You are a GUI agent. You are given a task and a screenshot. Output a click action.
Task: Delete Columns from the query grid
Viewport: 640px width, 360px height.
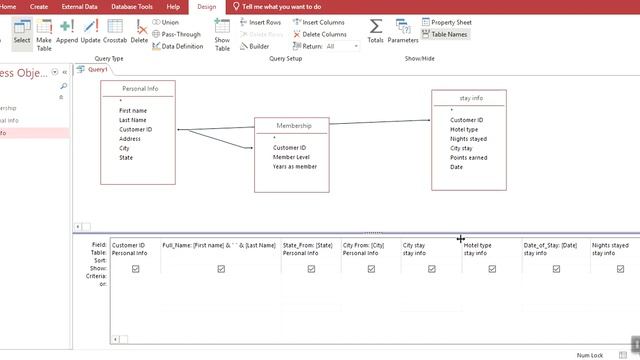pyautogui.click(x=320, y=34)
